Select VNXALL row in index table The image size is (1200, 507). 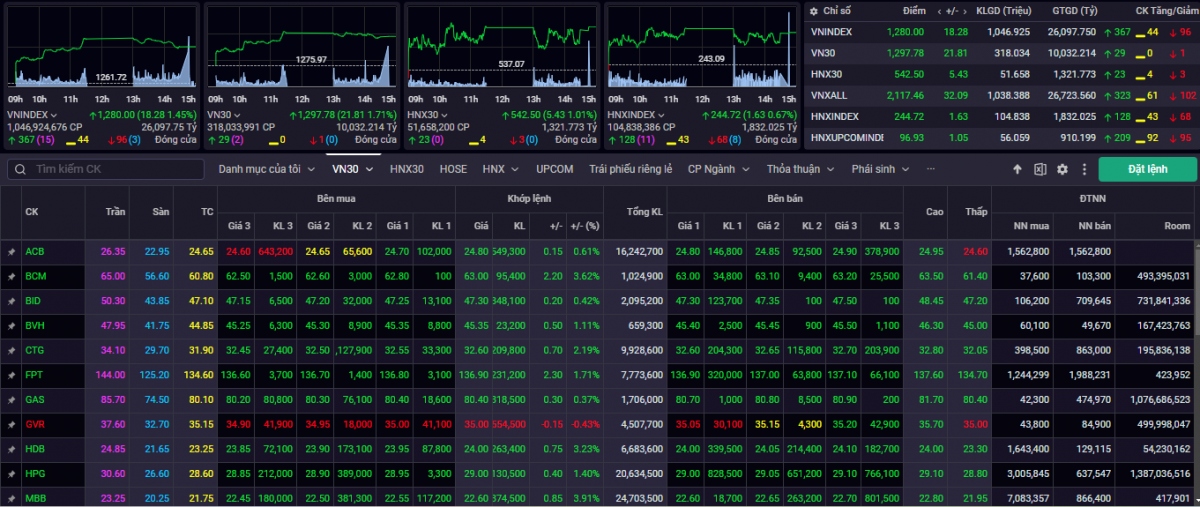tap(1000, 95)
